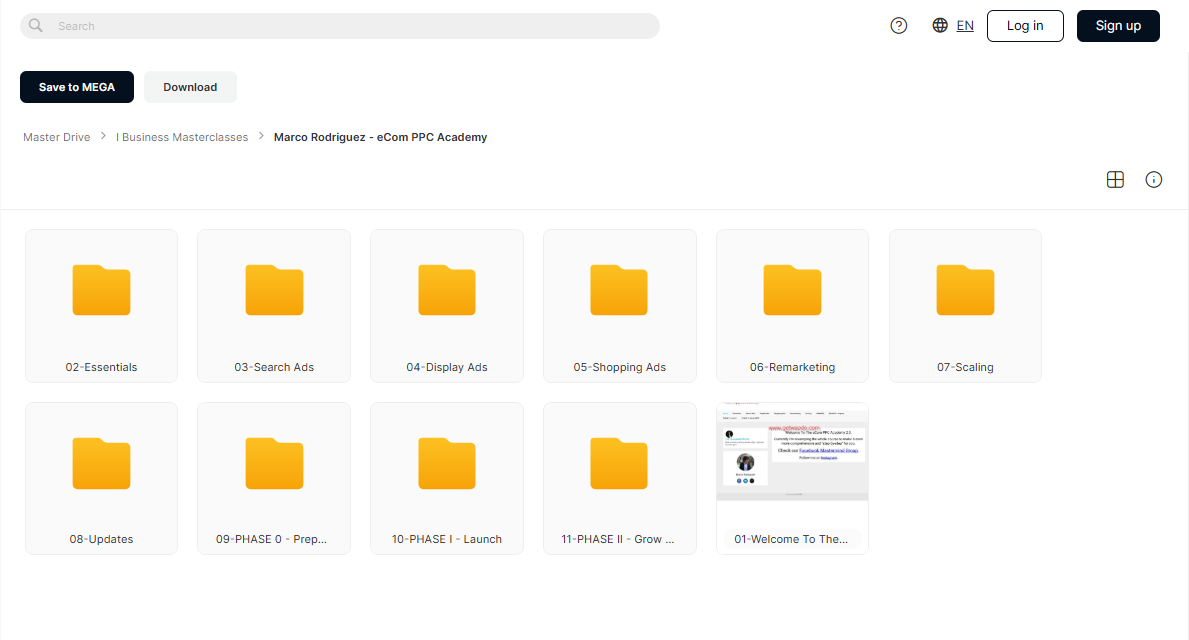Click Save to MEGA button
This screenshot has height=640, width=1189.
[x=77, y=87]
